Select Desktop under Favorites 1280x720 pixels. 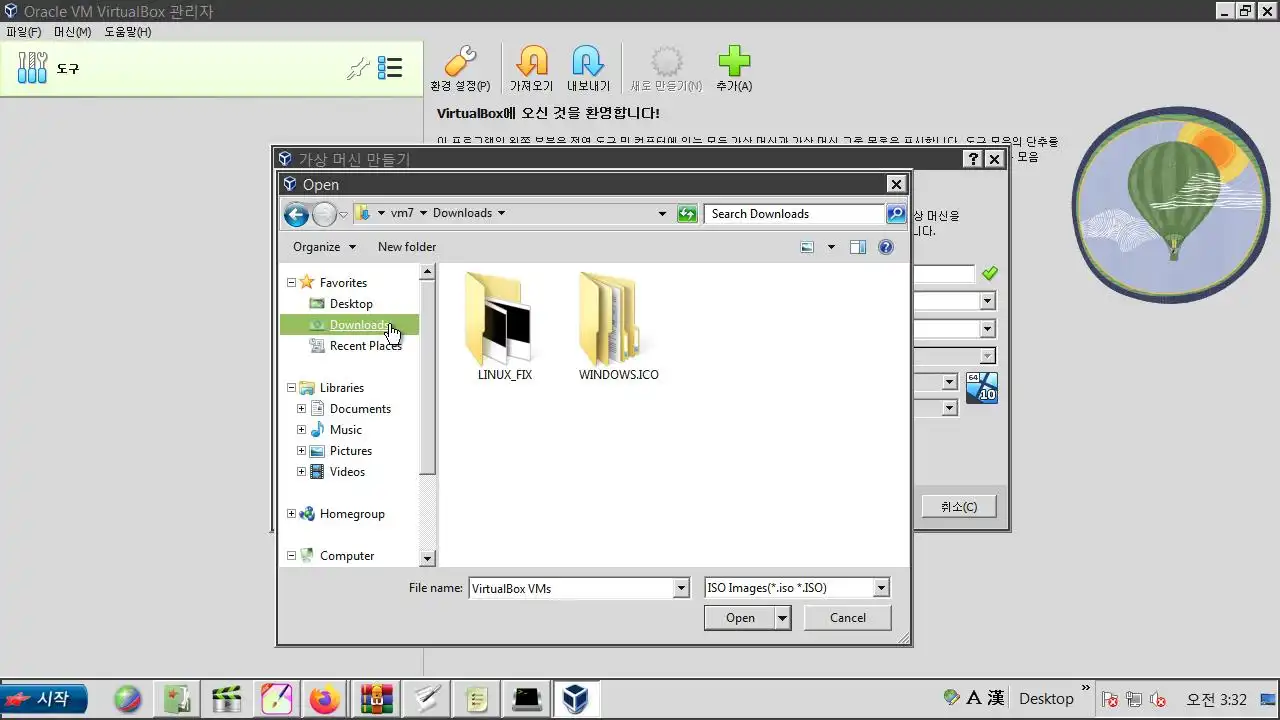point(351,304)
